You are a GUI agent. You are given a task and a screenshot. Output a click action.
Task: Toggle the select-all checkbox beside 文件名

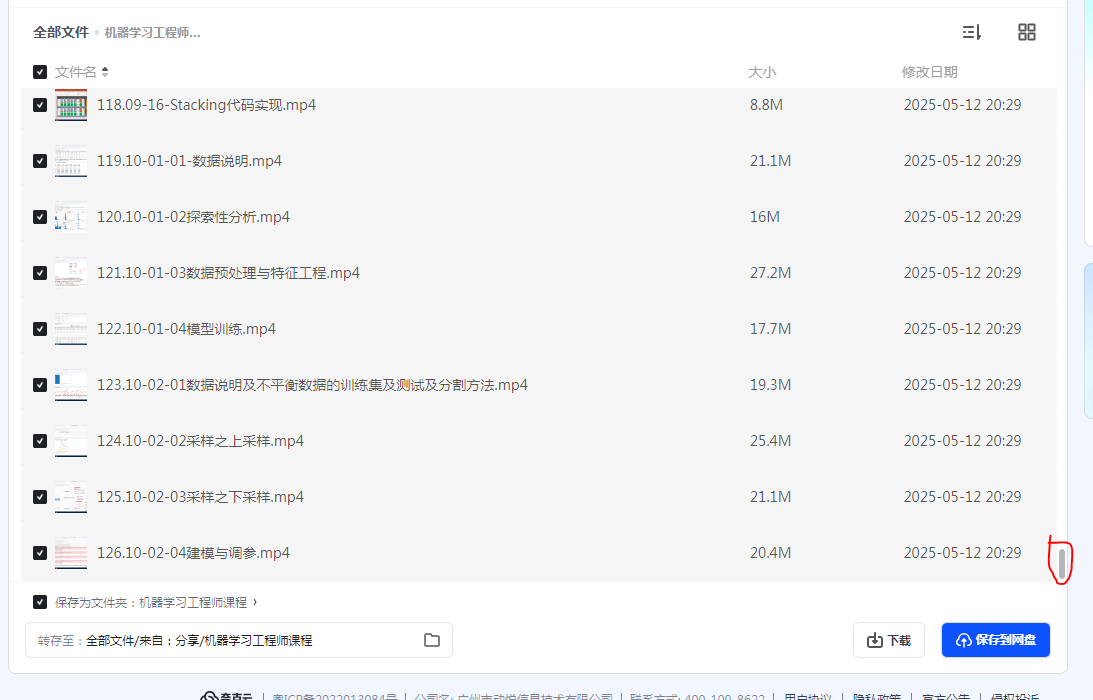click(x=40, y=72)
